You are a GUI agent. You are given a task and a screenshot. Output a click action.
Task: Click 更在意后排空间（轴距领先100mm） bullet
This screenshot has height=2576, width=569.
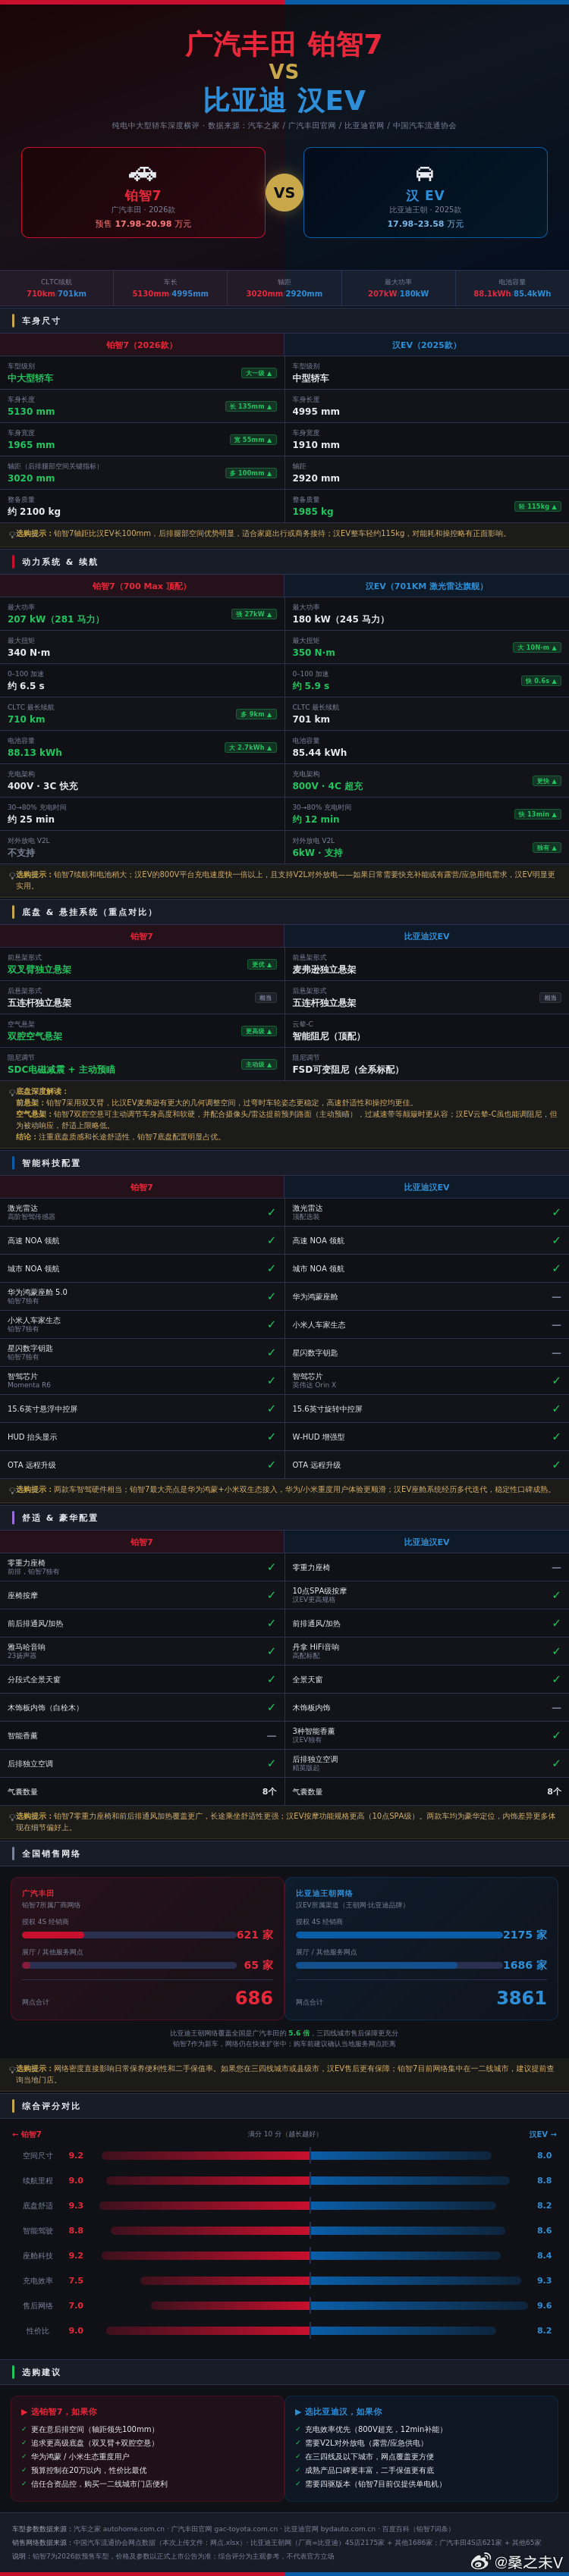93,2430
